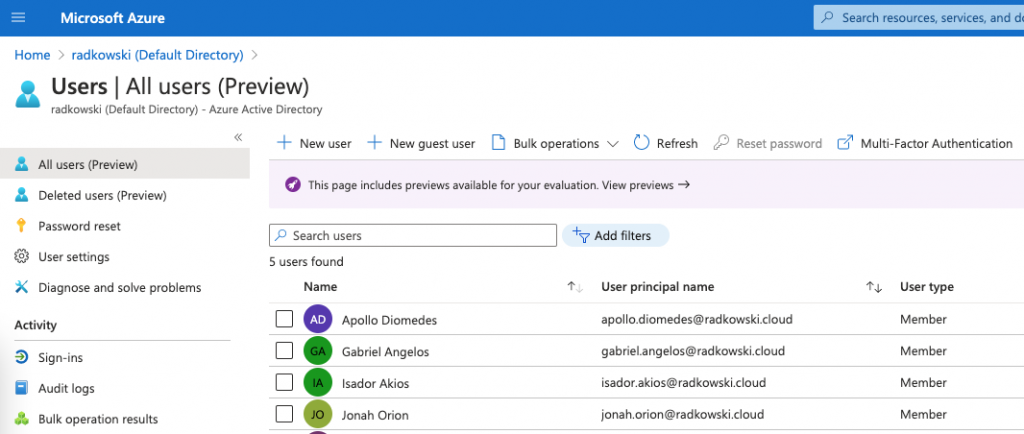
Task: Click the GA avatar for Gabriel Angelos
Action: click(x=318, y=351)
